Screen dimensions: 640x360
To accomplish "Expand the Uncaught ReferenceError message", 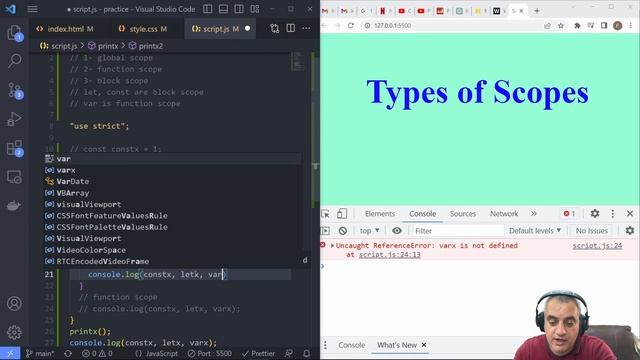I will tap(332, 246).
